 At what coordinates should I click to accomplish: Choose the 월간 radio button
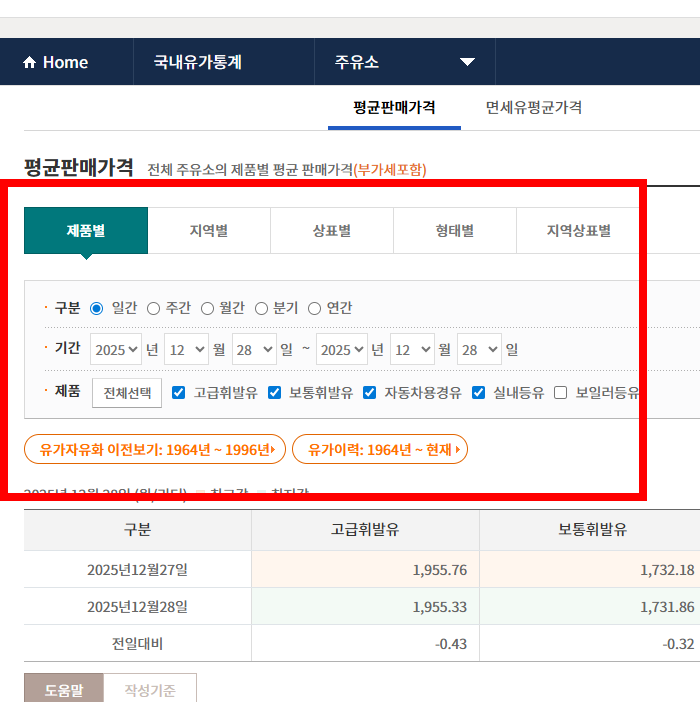pos(207,308)
